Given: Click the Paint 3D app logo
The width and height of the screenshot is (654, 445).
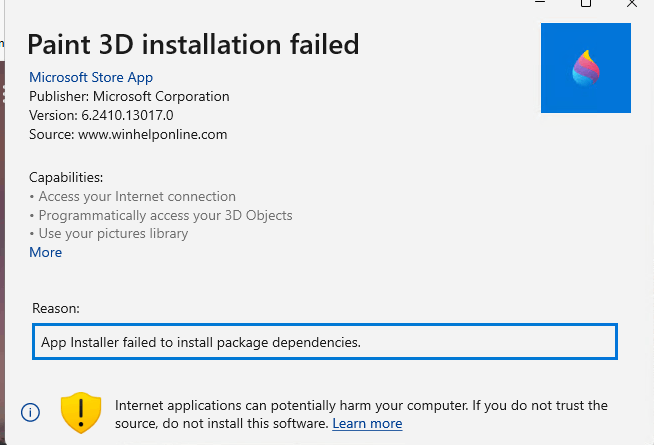Looking at the screenshot, I should (585, 68).
